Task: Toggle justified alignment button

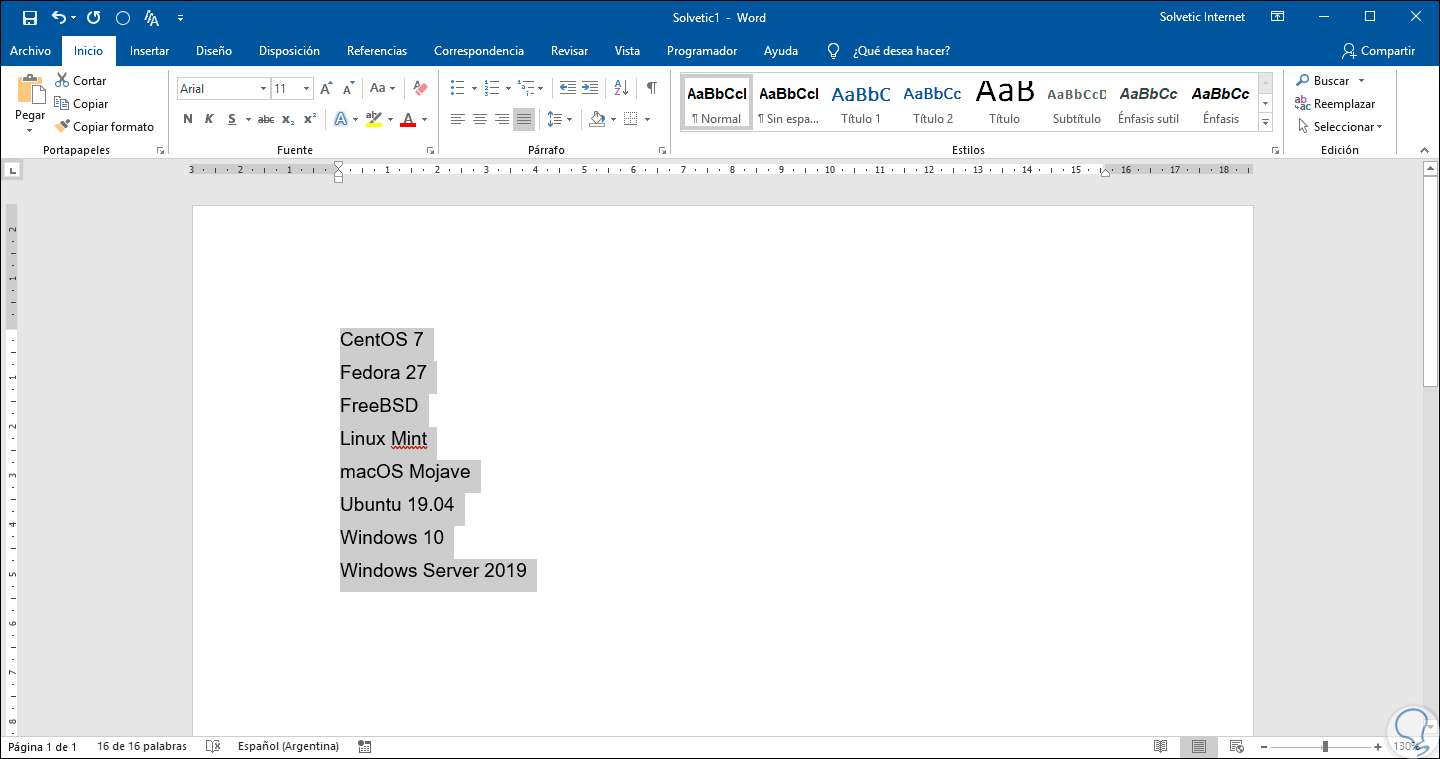Action: [x=524, y=120]
